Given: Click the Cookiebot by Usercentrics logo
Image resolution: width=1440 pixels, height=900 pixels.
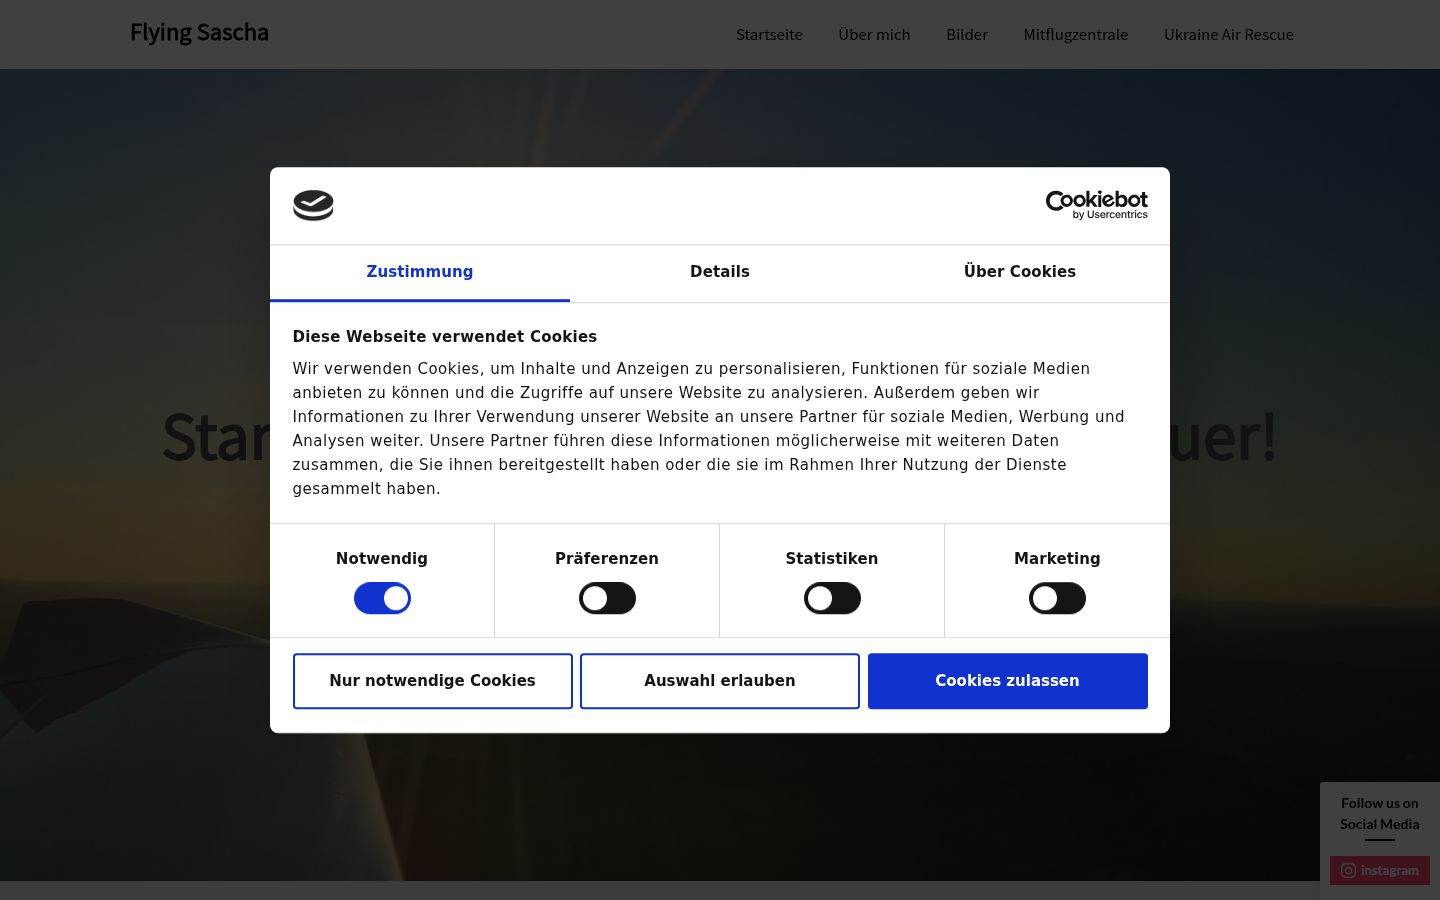Looking at the screenshot, I should click(x=1096, y=205).
